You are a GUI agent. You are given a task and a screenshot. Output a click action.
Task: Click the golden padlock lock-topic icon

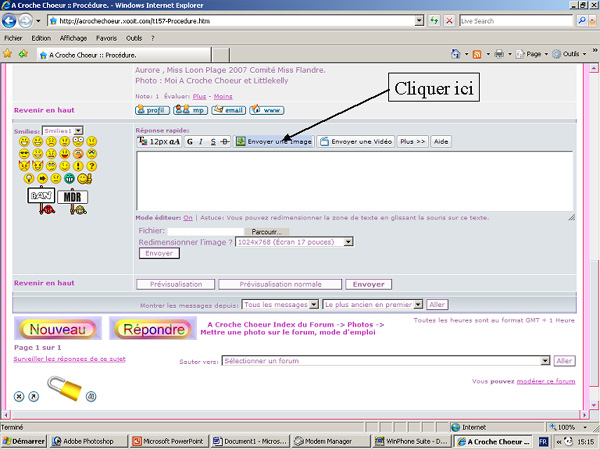point(64,388)
